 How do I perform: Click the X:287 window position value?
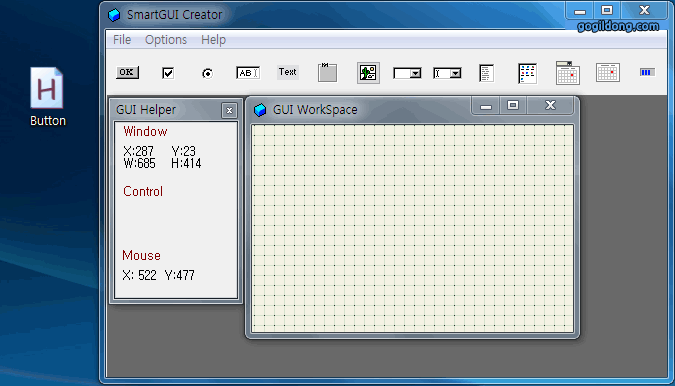point(138,151)
